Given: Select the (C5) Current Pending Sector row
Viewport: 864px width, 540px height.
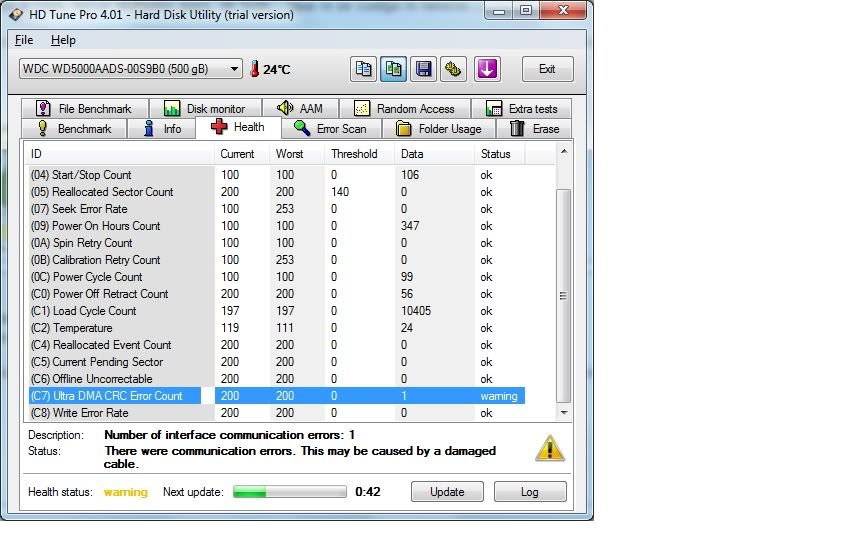Looking at the screenshot, I should [276, 362].
